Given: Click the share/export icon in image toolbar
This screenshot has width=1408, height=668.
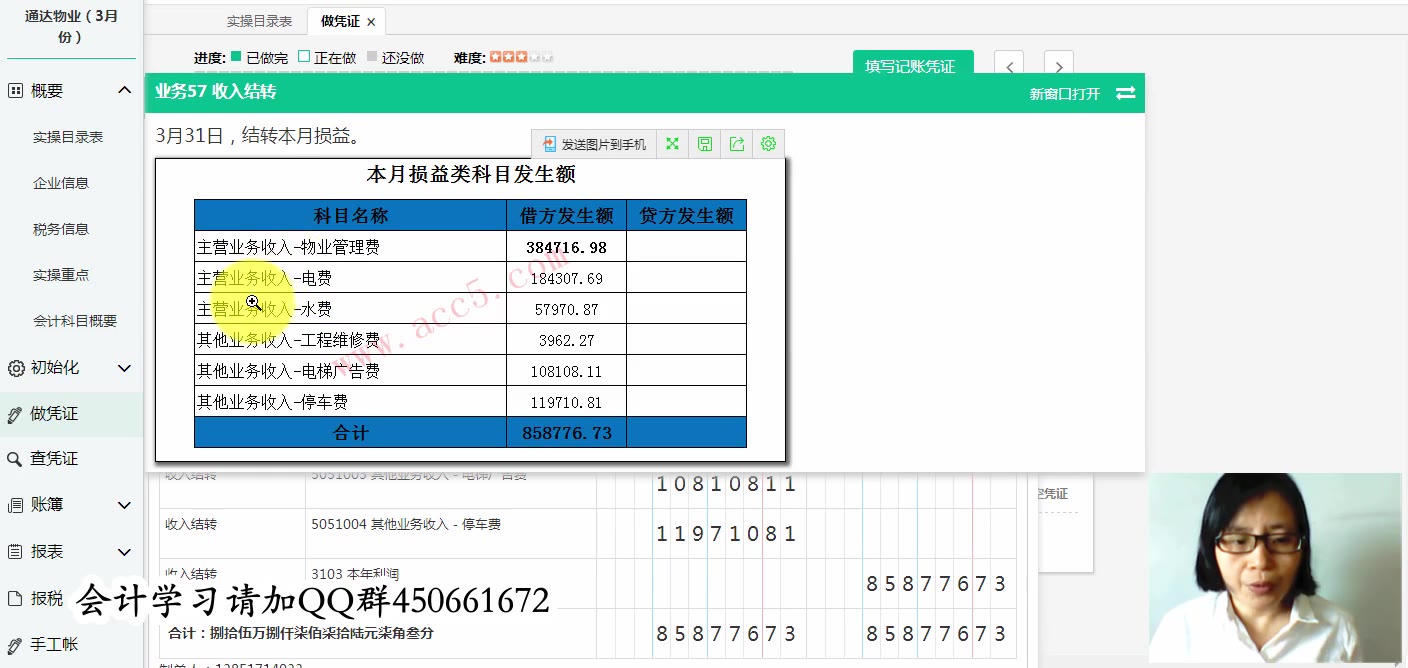Looking at the screenshot, I should (736, 143).
